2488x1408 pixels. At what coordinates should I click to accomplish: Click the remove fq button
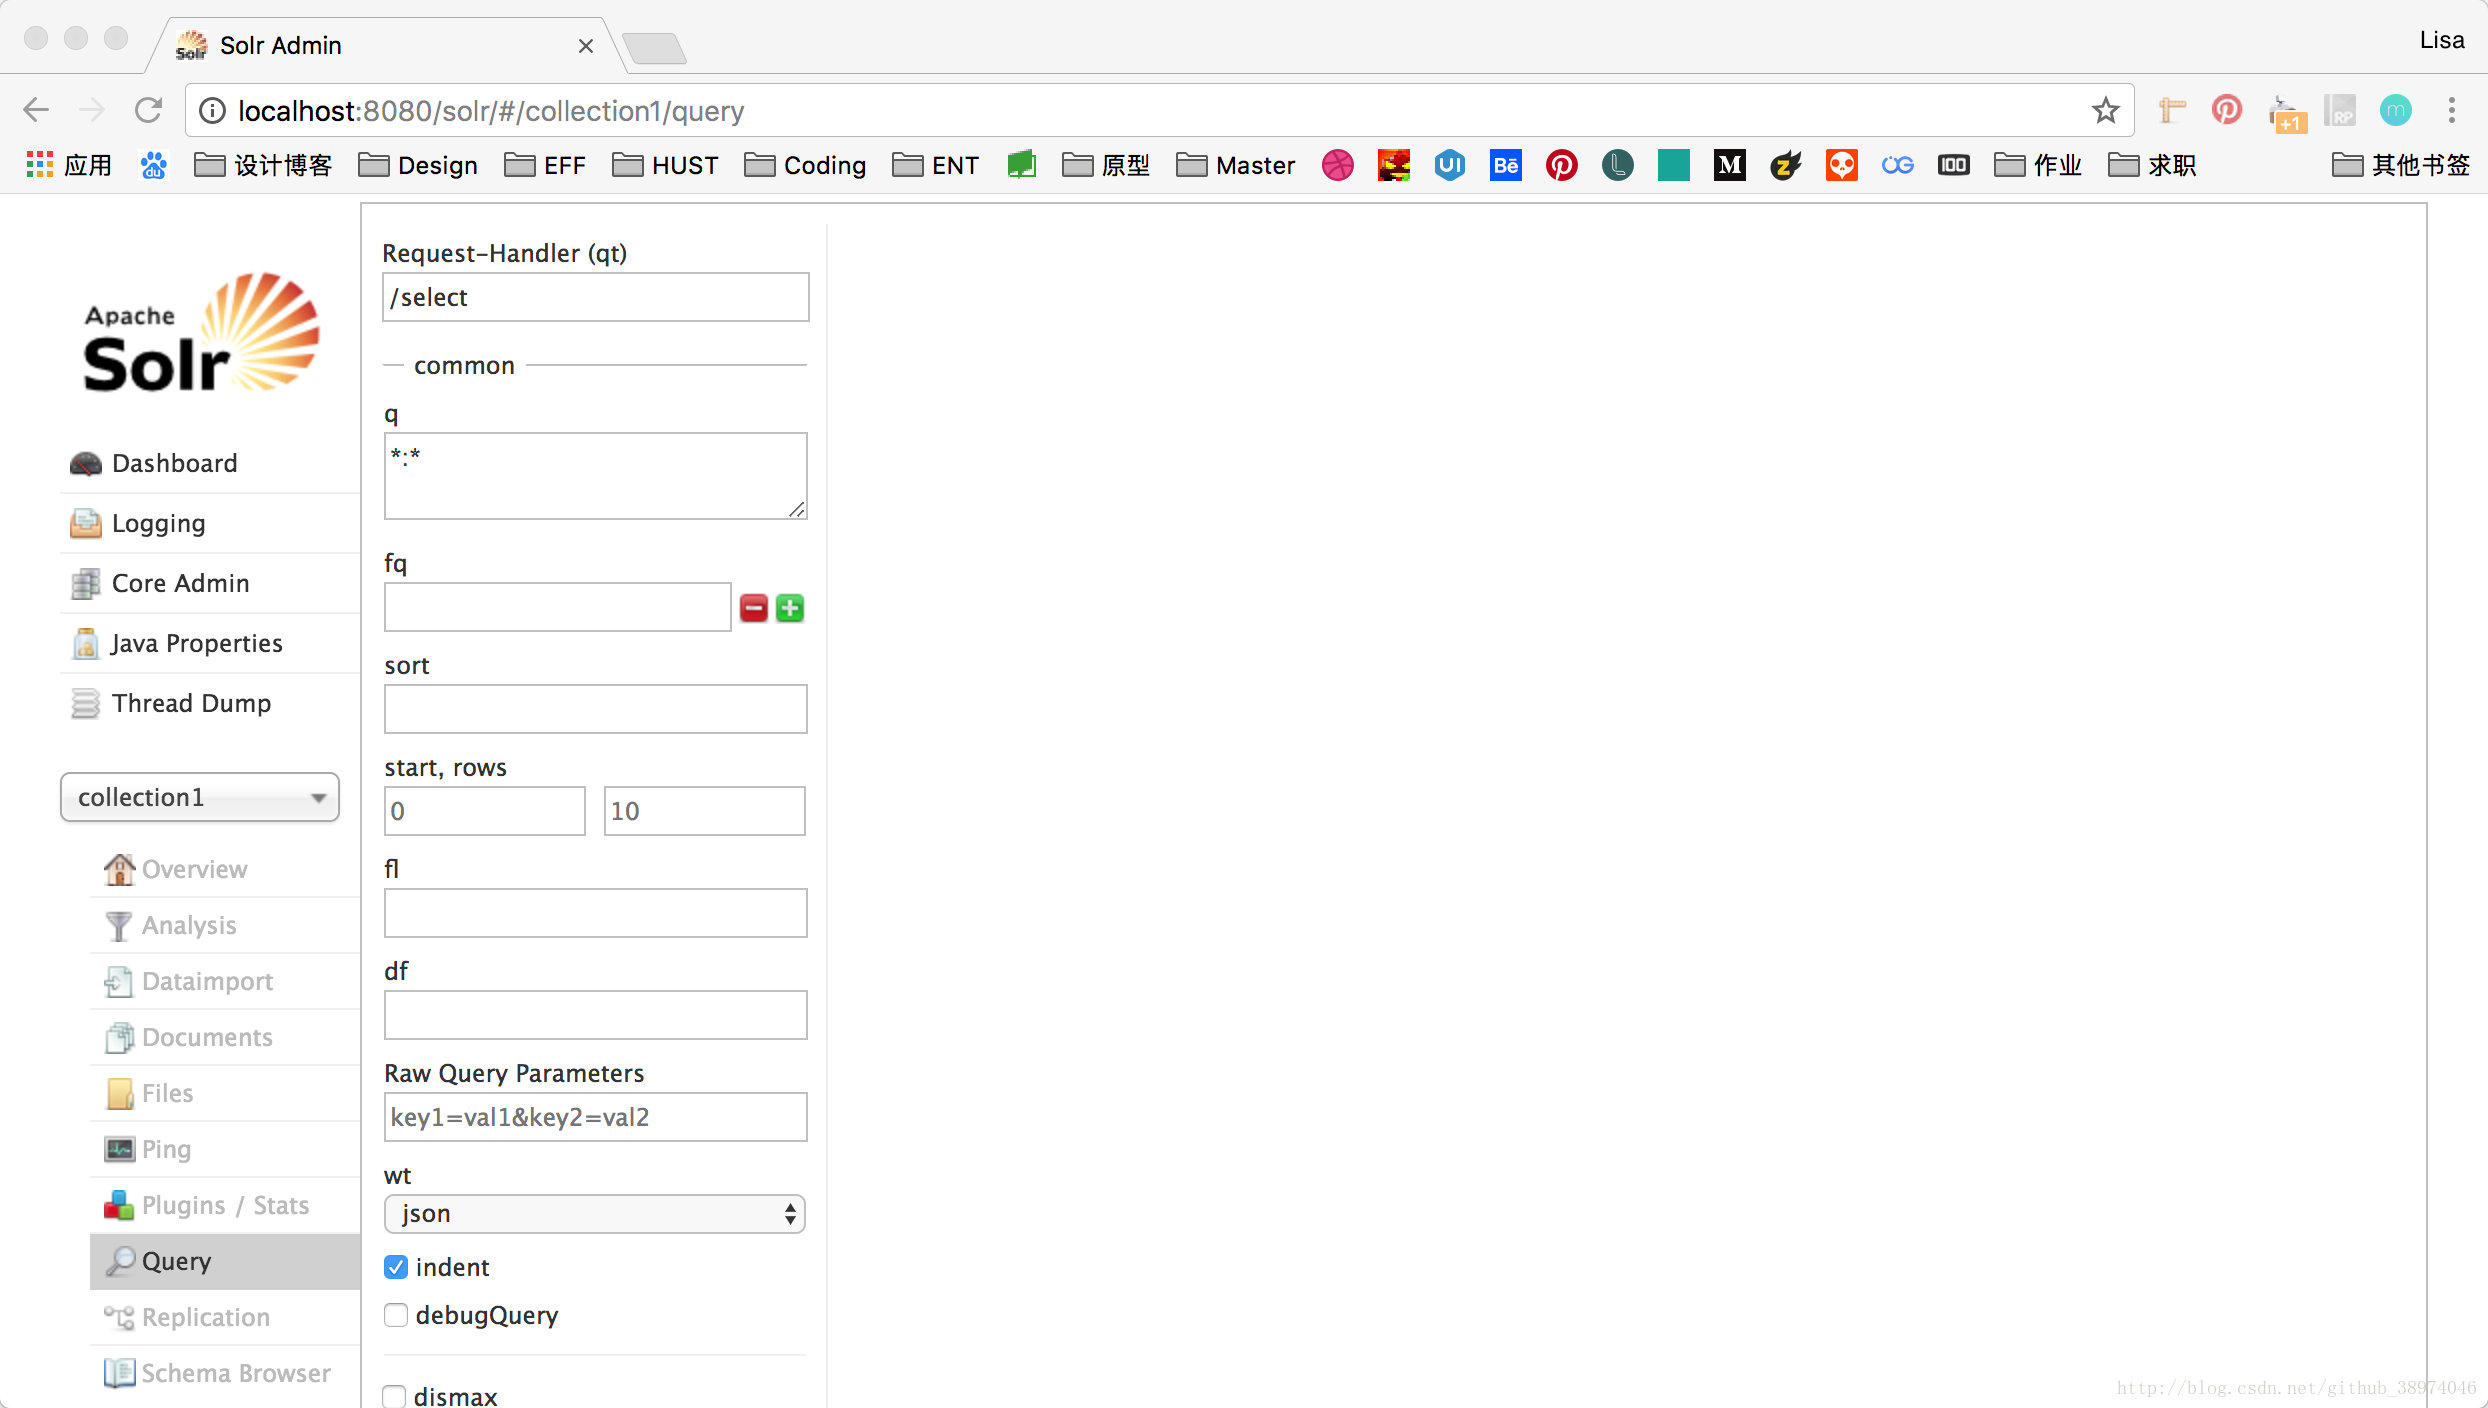(752, 608)
